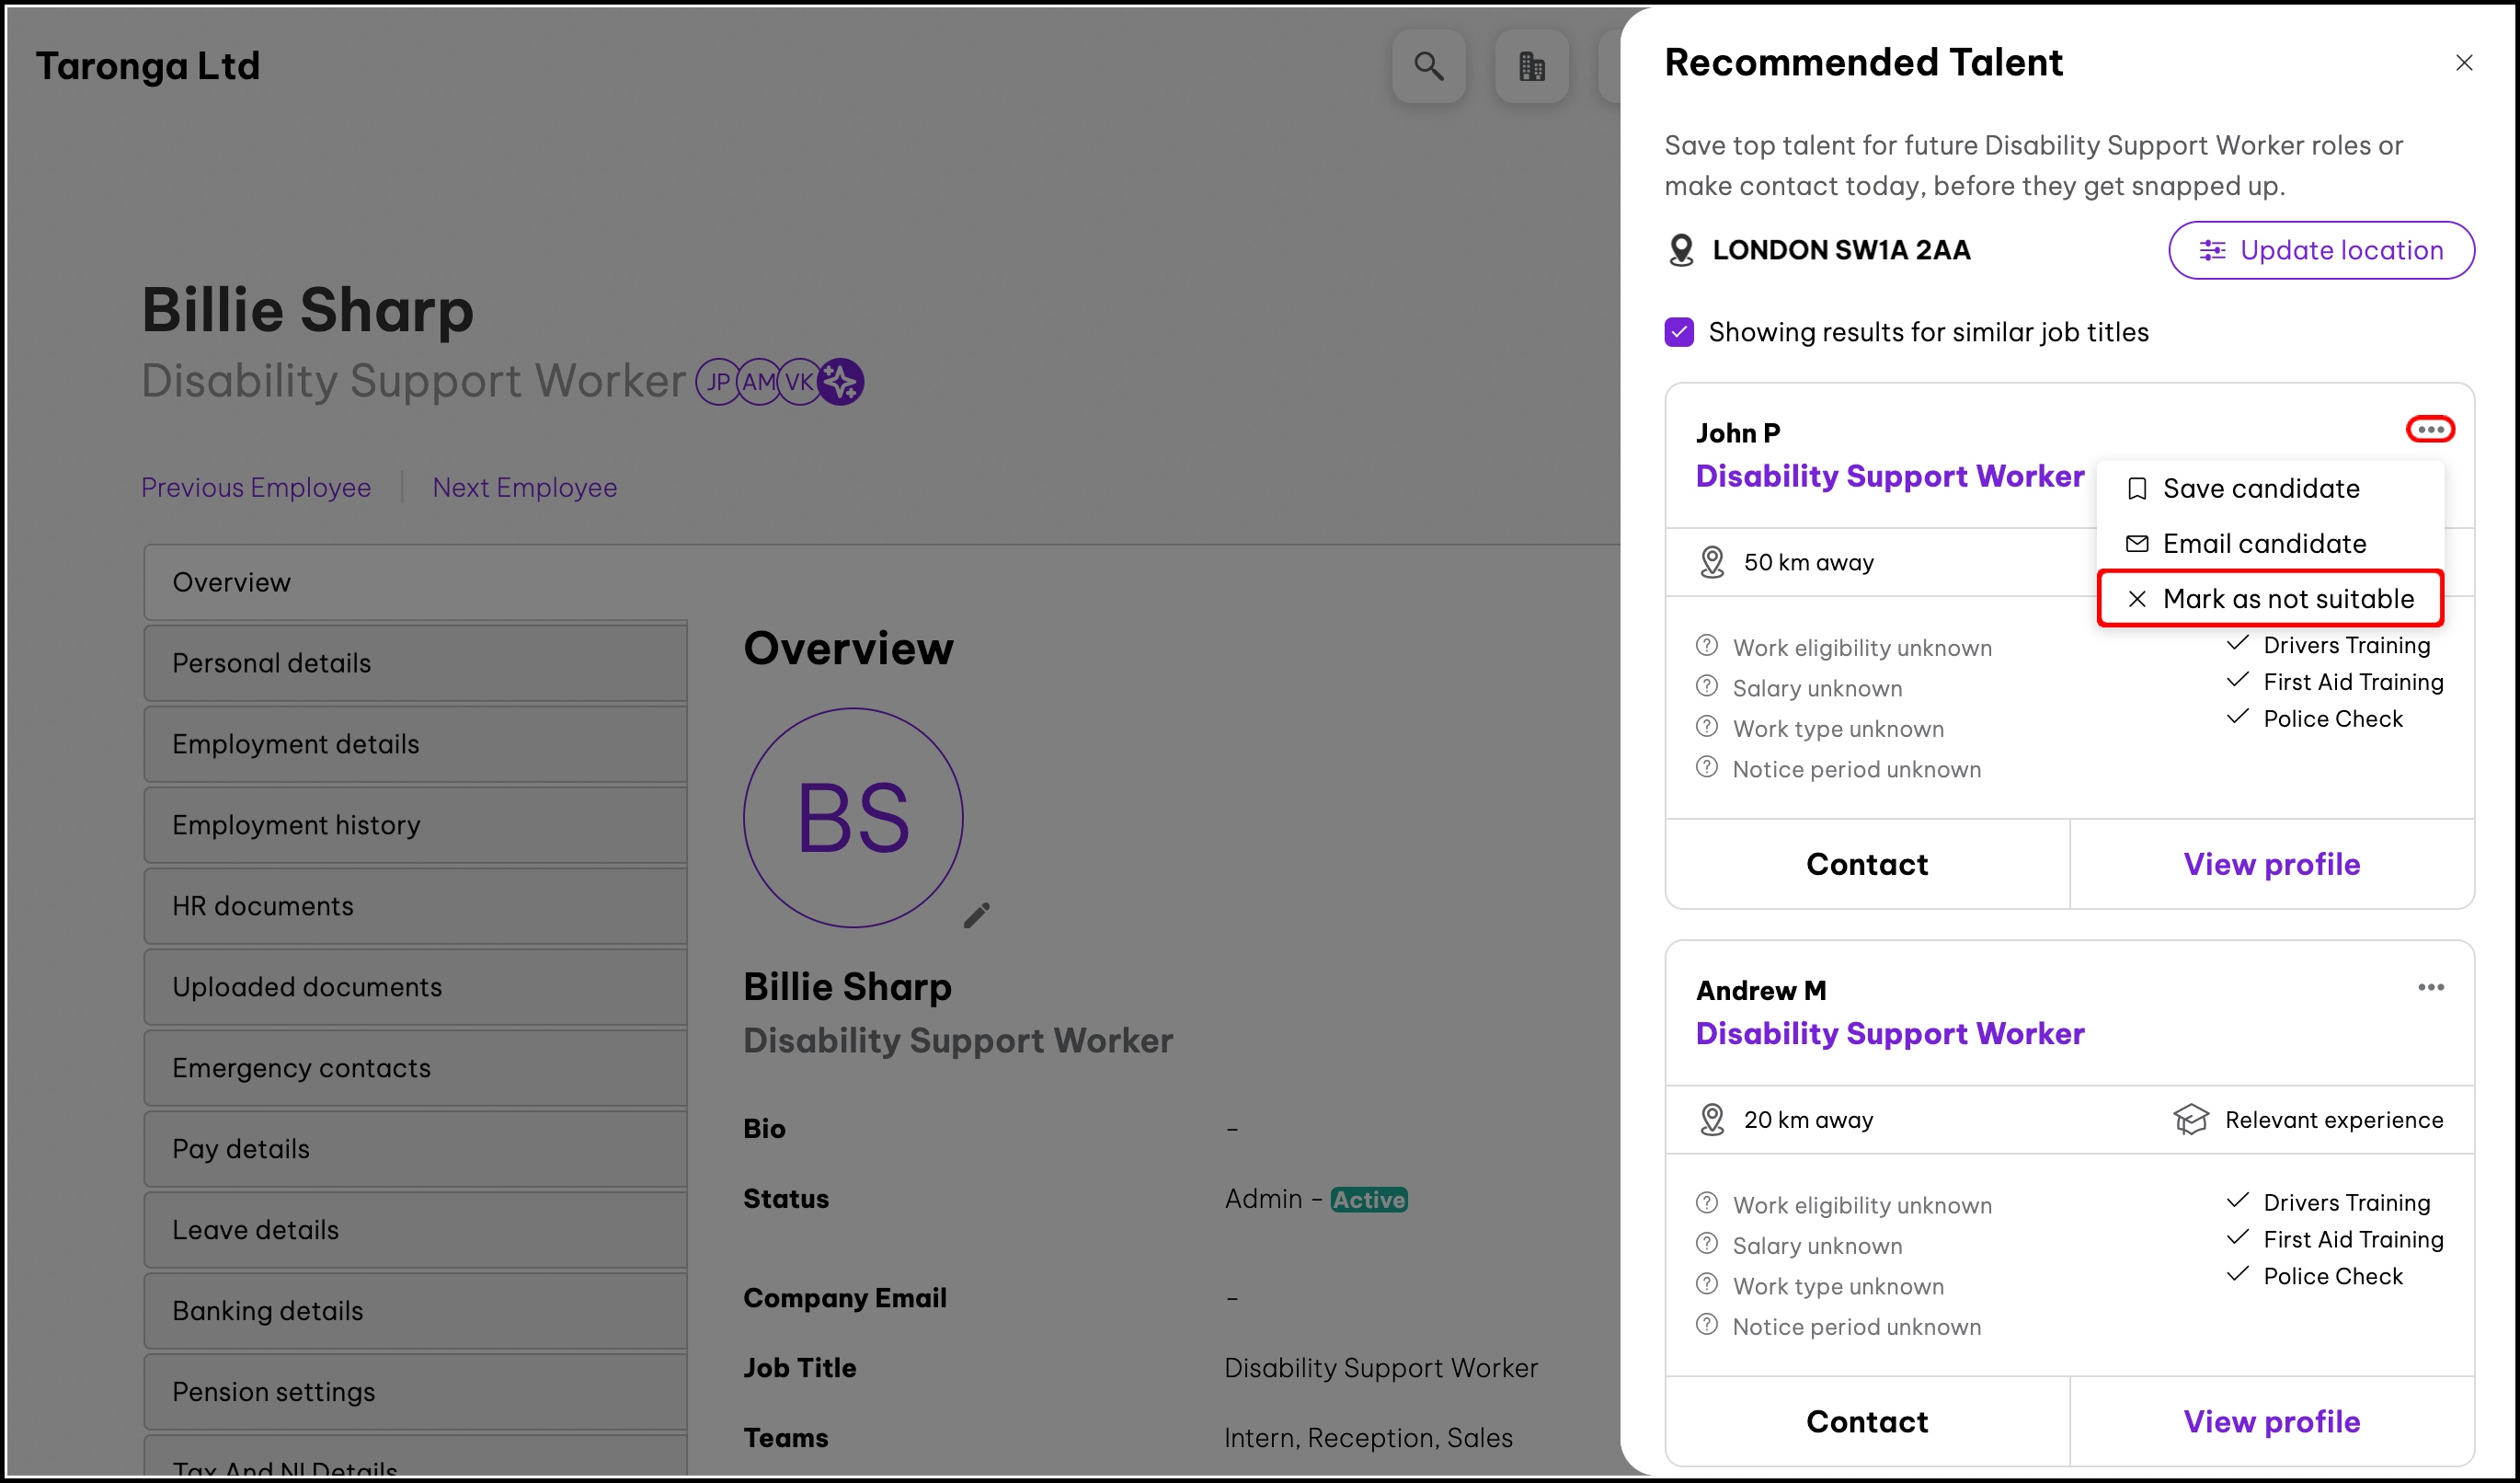2520x1483 pixels.
Task: View John P's profile
Action: [x=2271, y=864]
